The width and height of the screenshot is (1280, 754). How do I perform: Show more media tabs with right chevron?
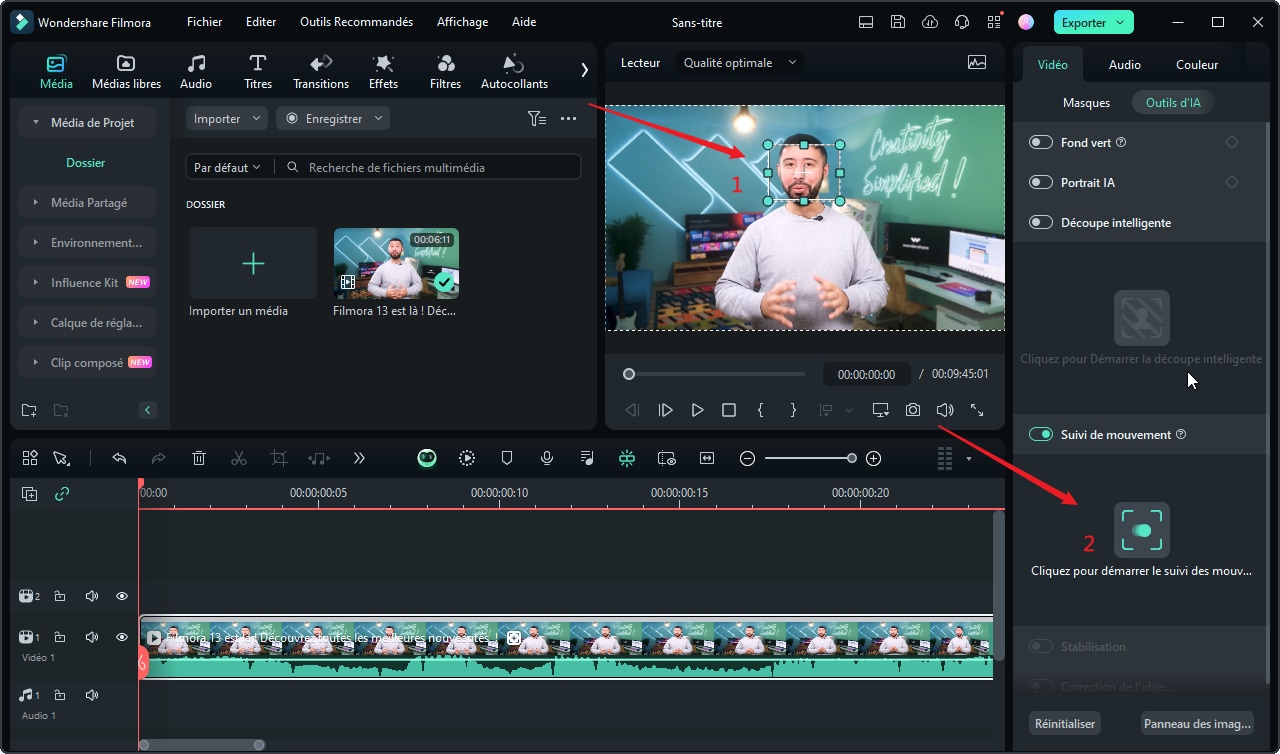coord(584,70)
